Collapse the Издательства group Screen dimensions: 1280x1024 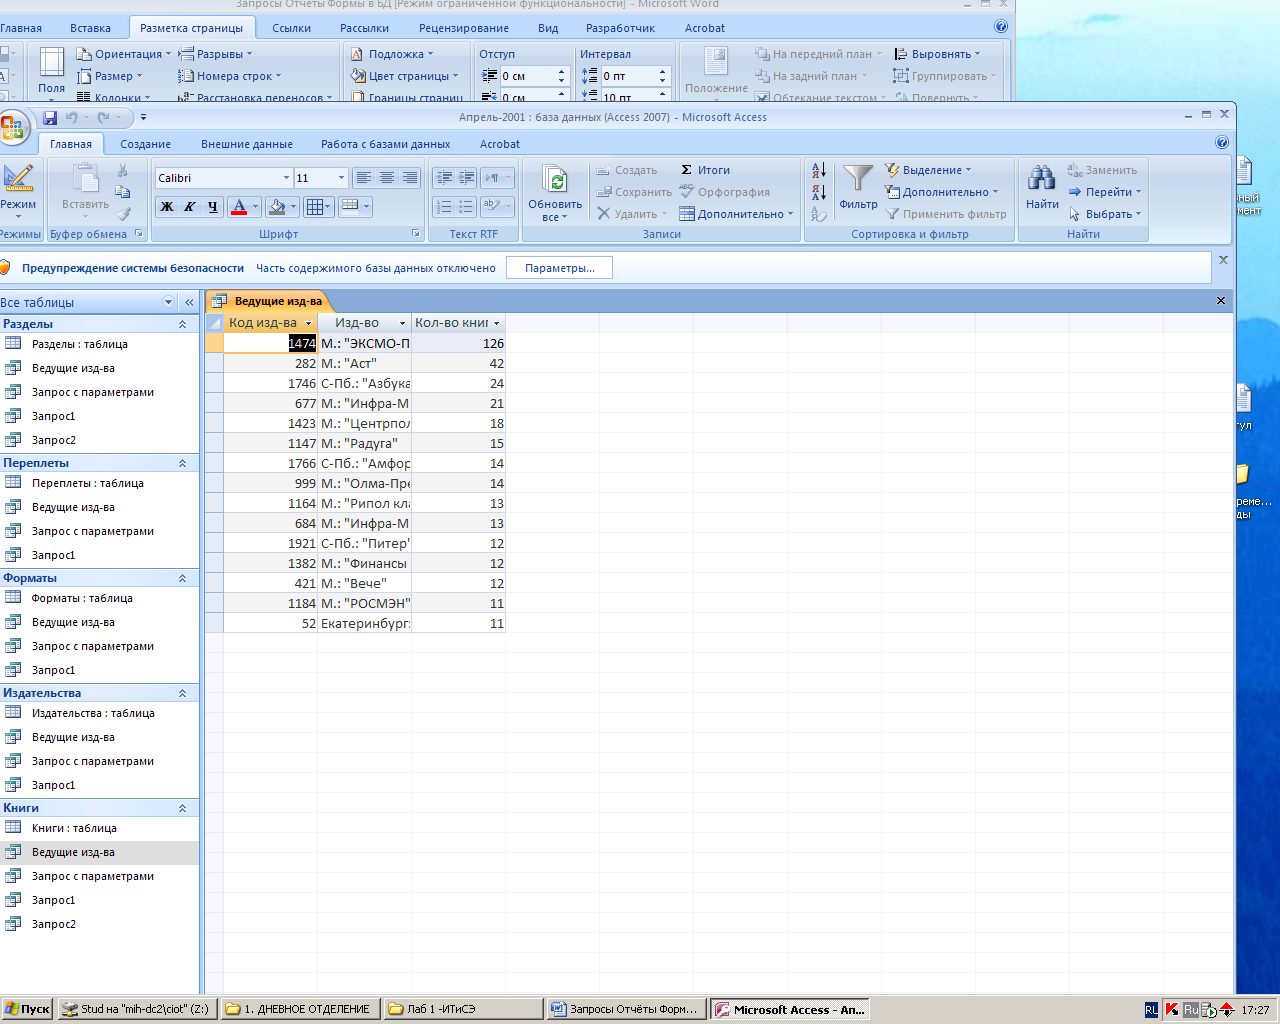pyautogui.click(x=182, y=693)
